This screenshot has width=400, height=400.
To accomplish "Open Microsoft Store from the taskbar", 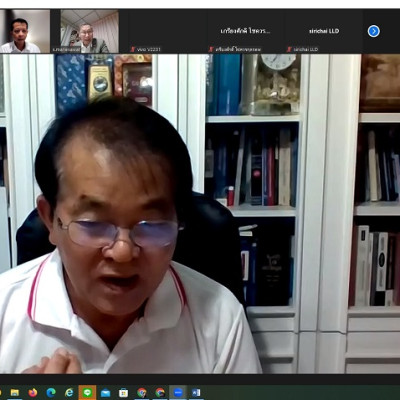I will pyautogui.click(x=123, y=392).
